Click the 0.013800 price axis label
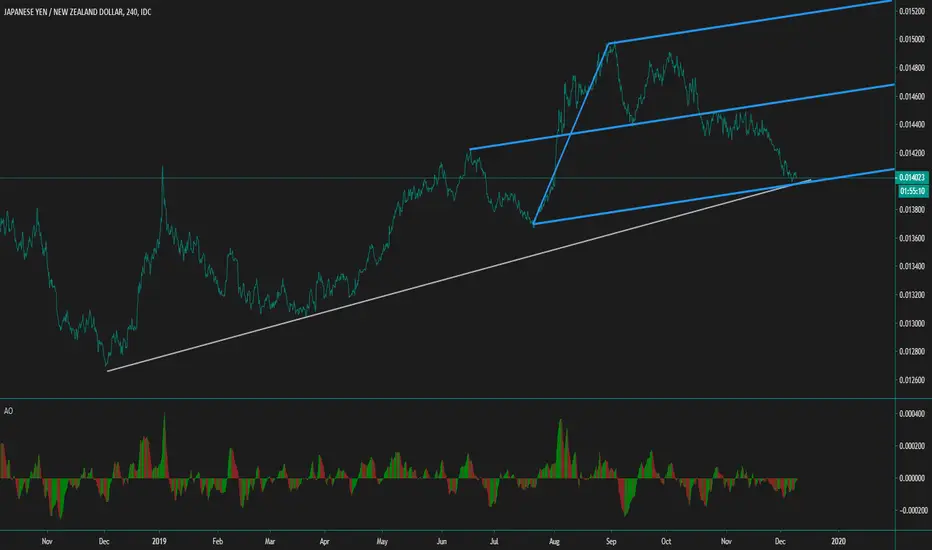The image size is (932, 550). coord(912,209)
